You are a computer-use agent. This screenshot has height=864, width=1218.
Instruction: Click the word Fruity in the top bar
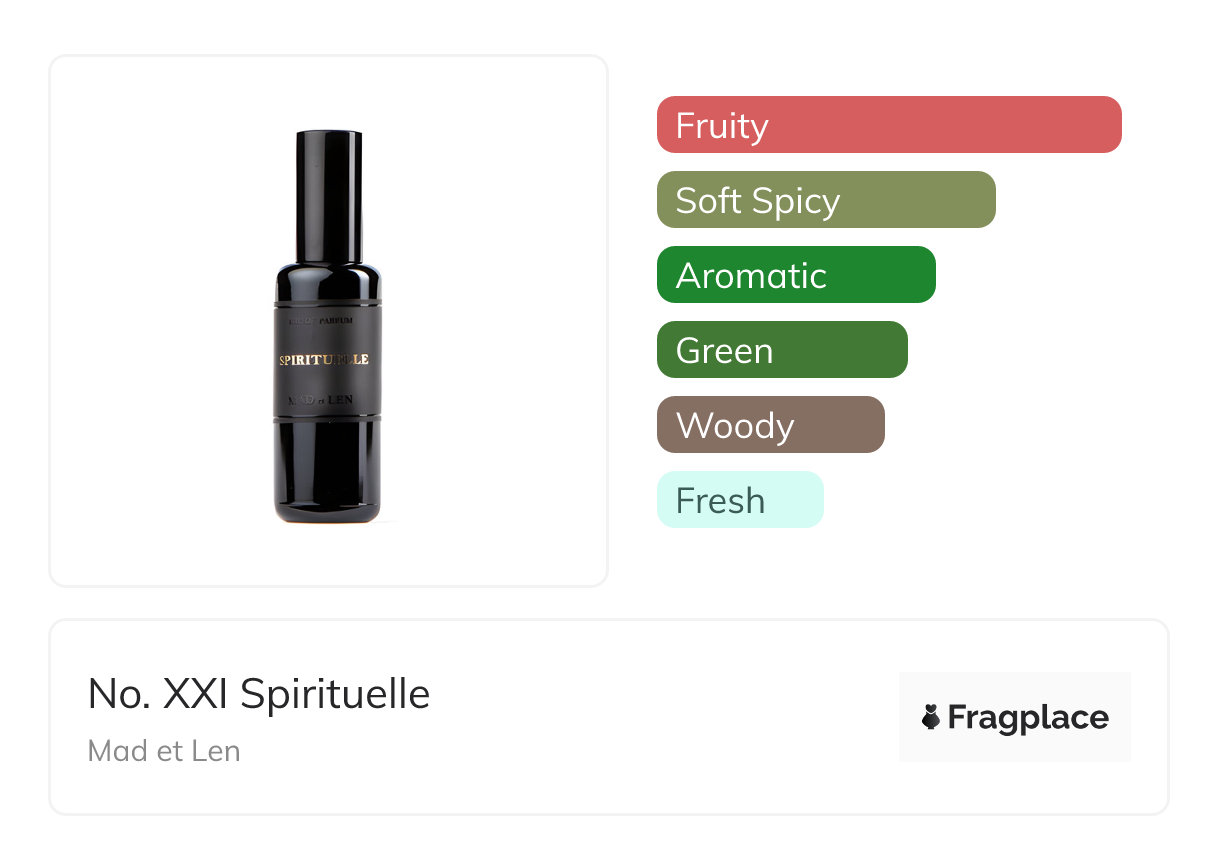721,125
